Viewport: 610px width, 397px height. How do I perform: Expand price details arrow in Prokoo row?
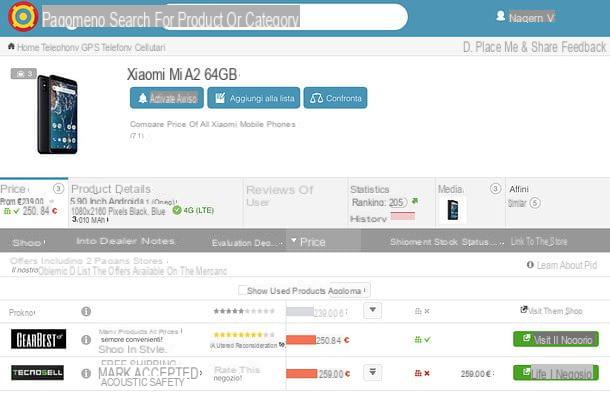point(372,310)
